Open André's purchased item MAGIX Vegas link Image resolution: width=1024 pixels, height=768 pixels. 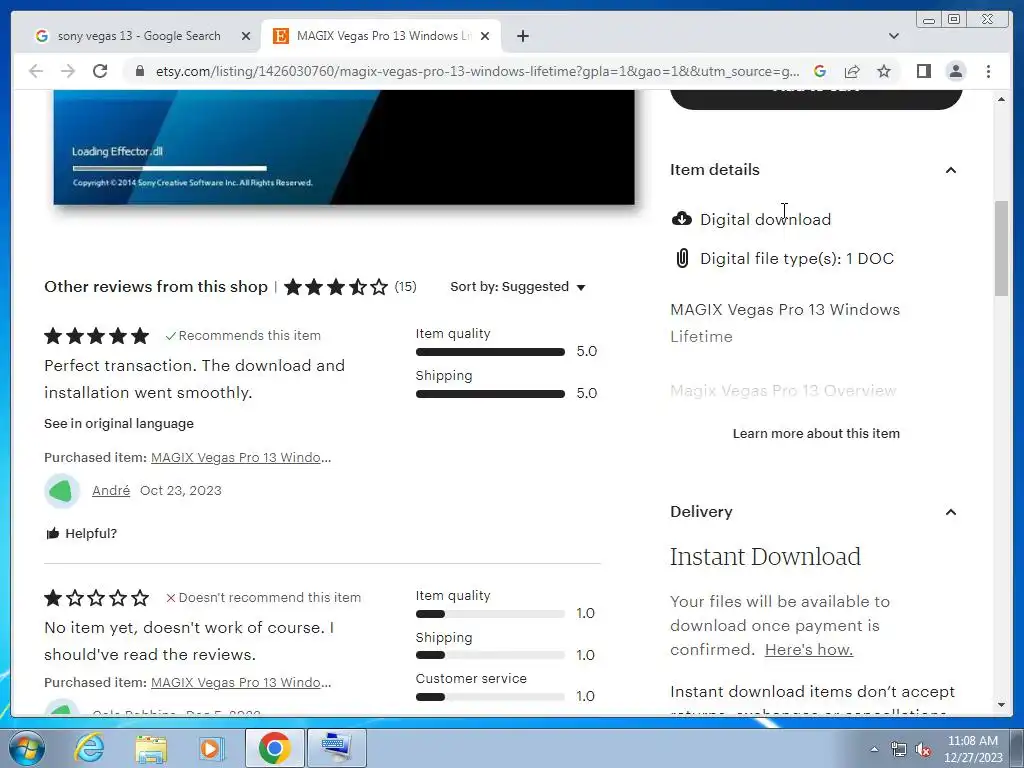pyautogui.click(x=241, y=458)
